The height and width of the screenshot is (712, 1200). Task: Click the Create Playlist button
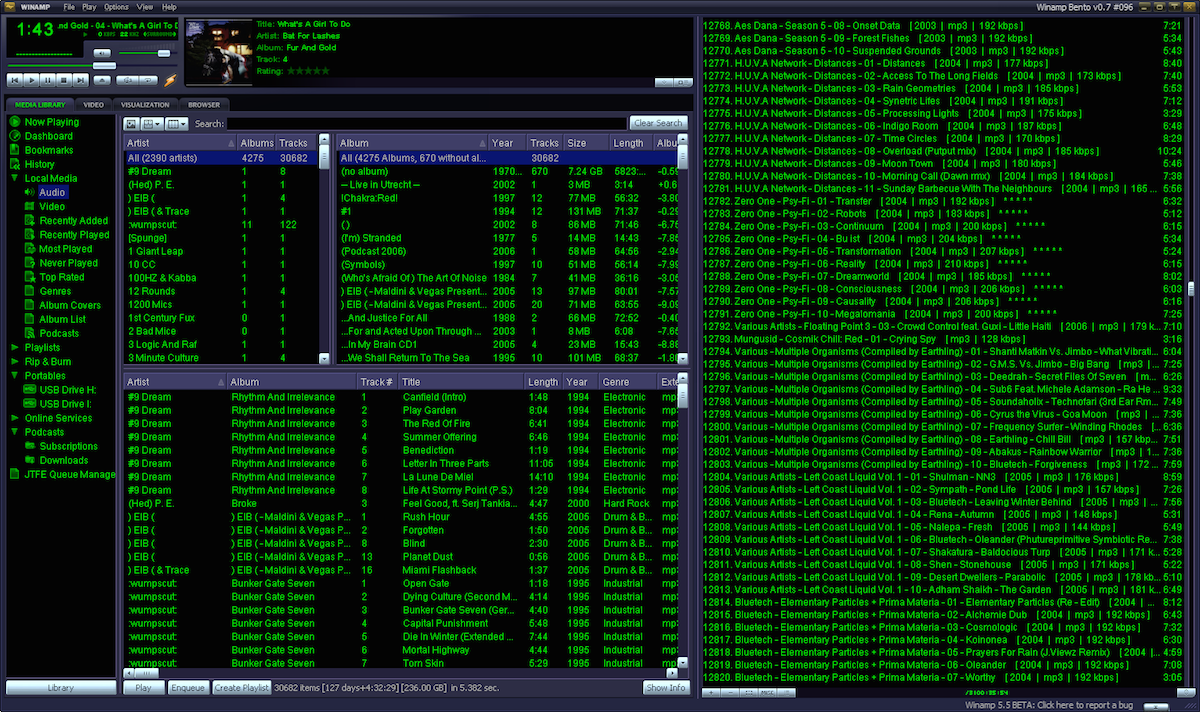click(241, 688)
